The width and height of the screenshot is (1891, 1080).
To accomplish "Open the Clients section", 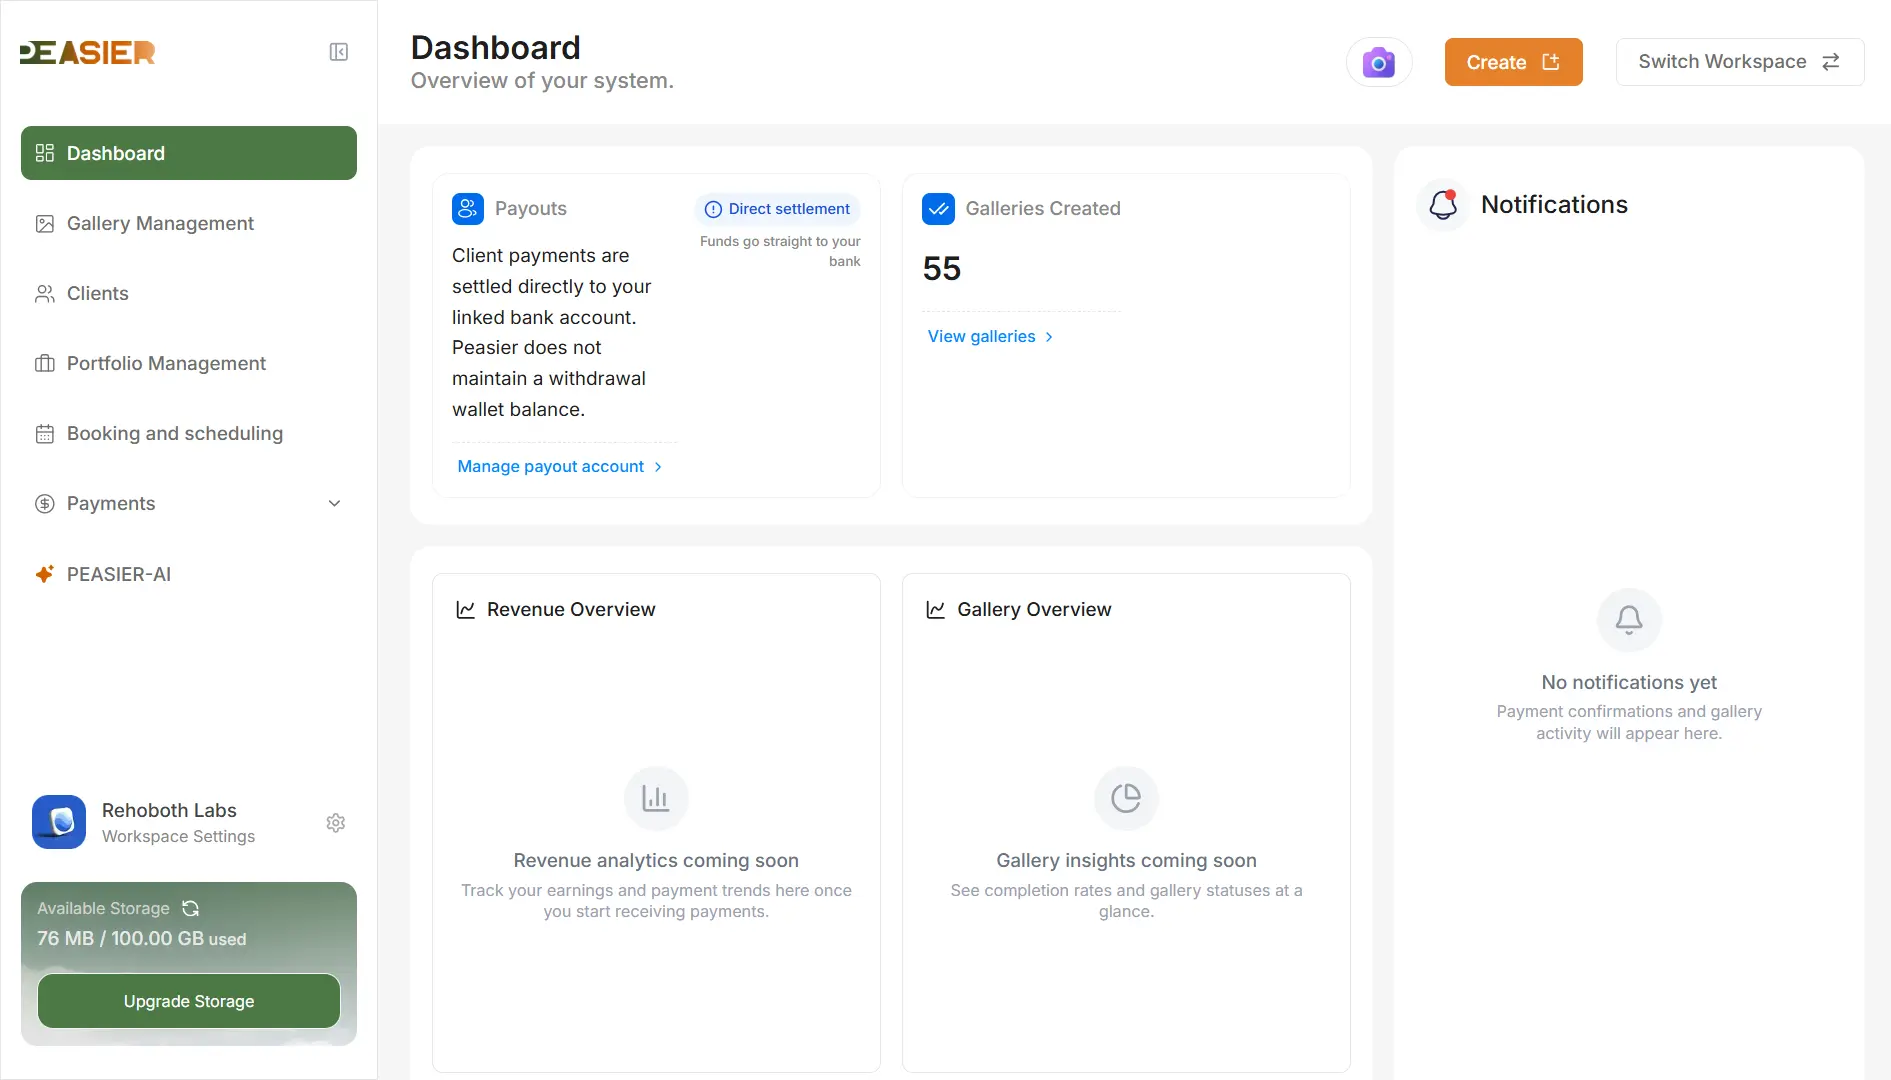I will [x=97, y=293].
